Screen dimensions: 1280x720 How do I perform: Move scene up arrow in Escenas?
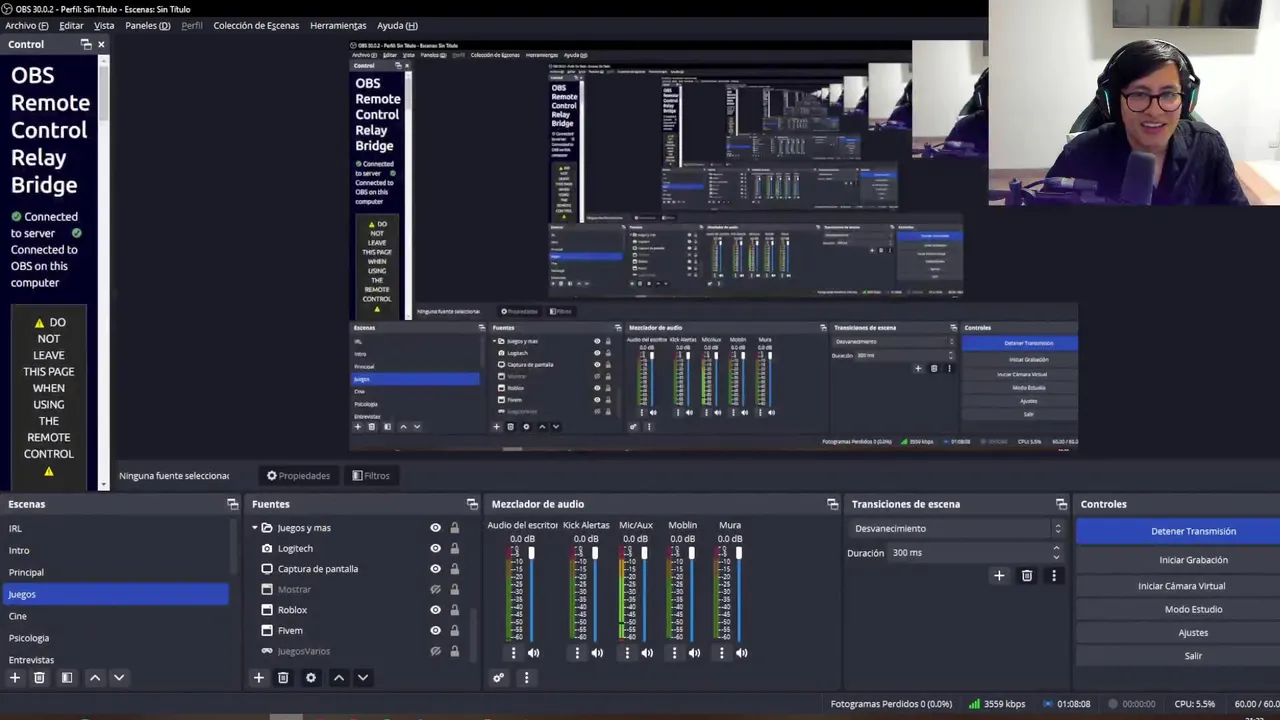click(x=95, y=678)
